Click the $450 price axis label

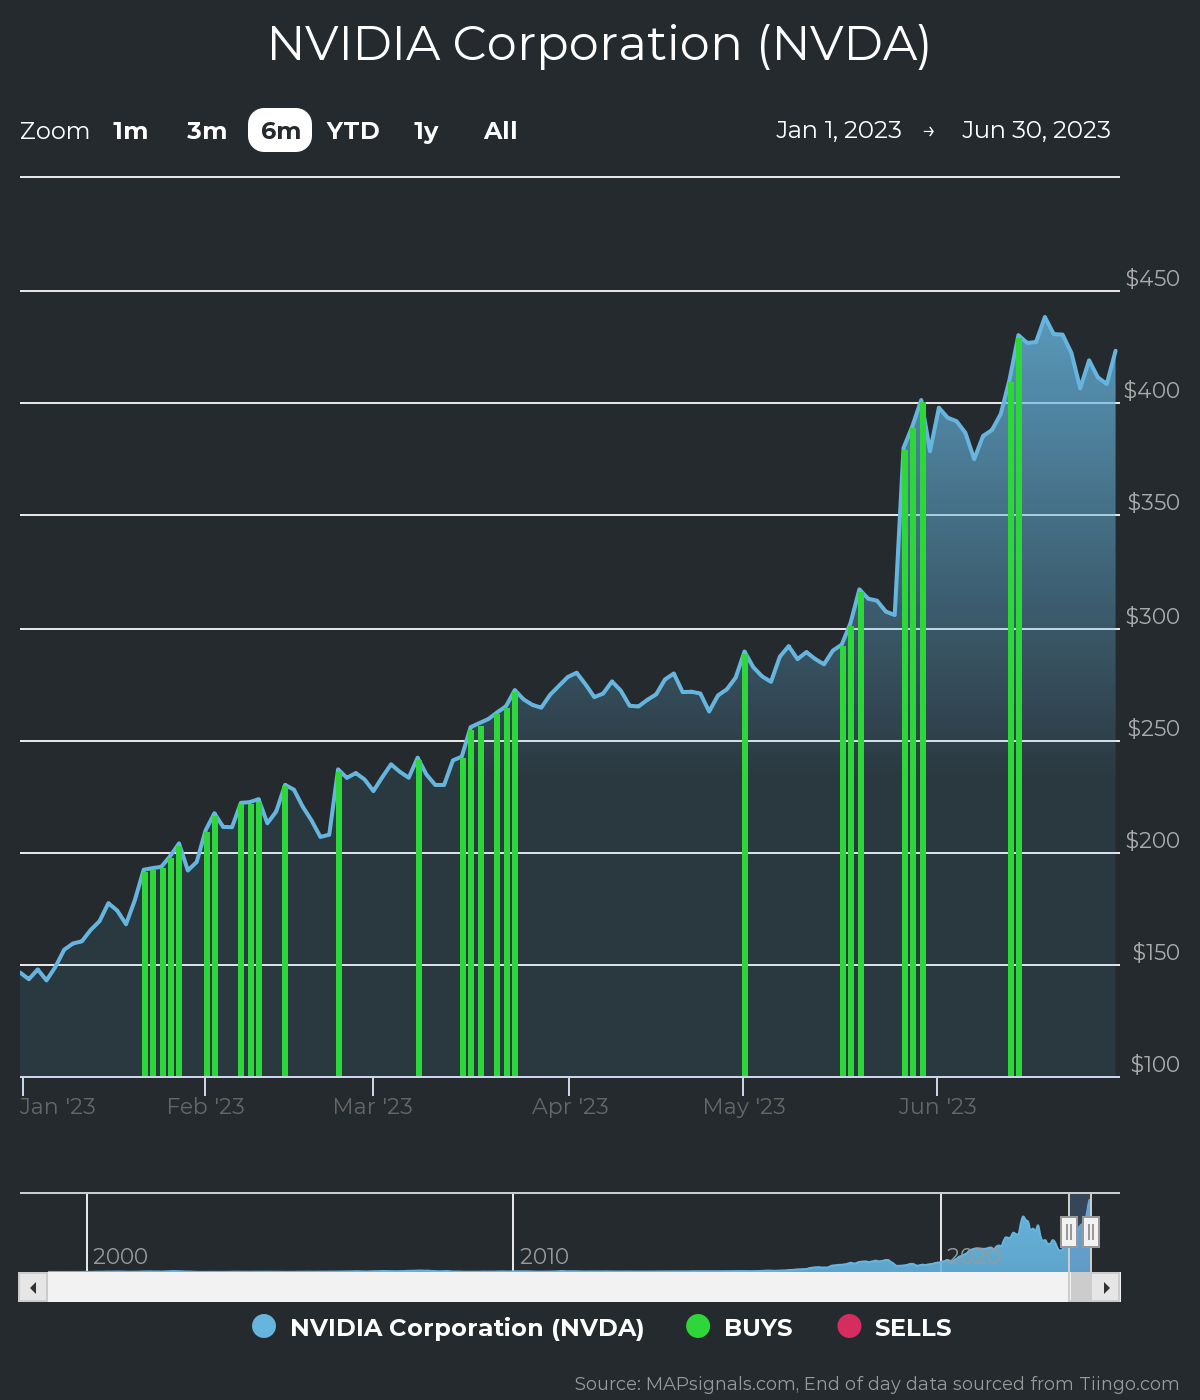(x=1152, y=278)
